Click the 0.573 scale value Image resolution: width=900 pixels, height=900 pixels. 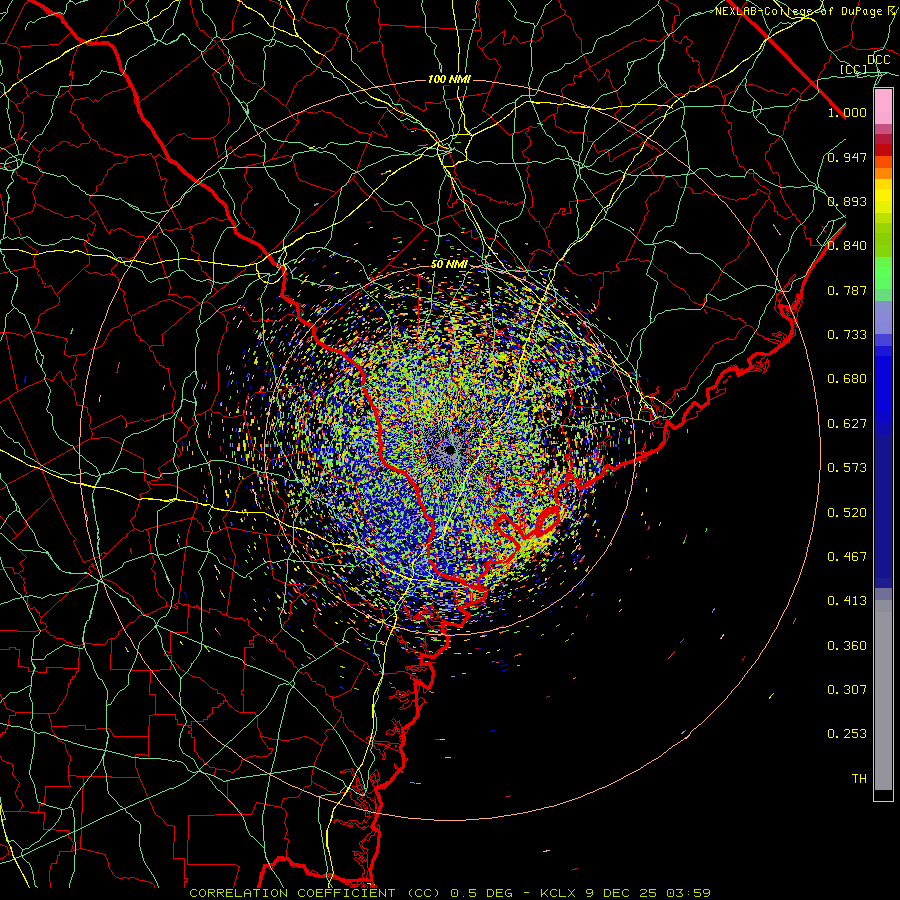[x=847, y=468]
